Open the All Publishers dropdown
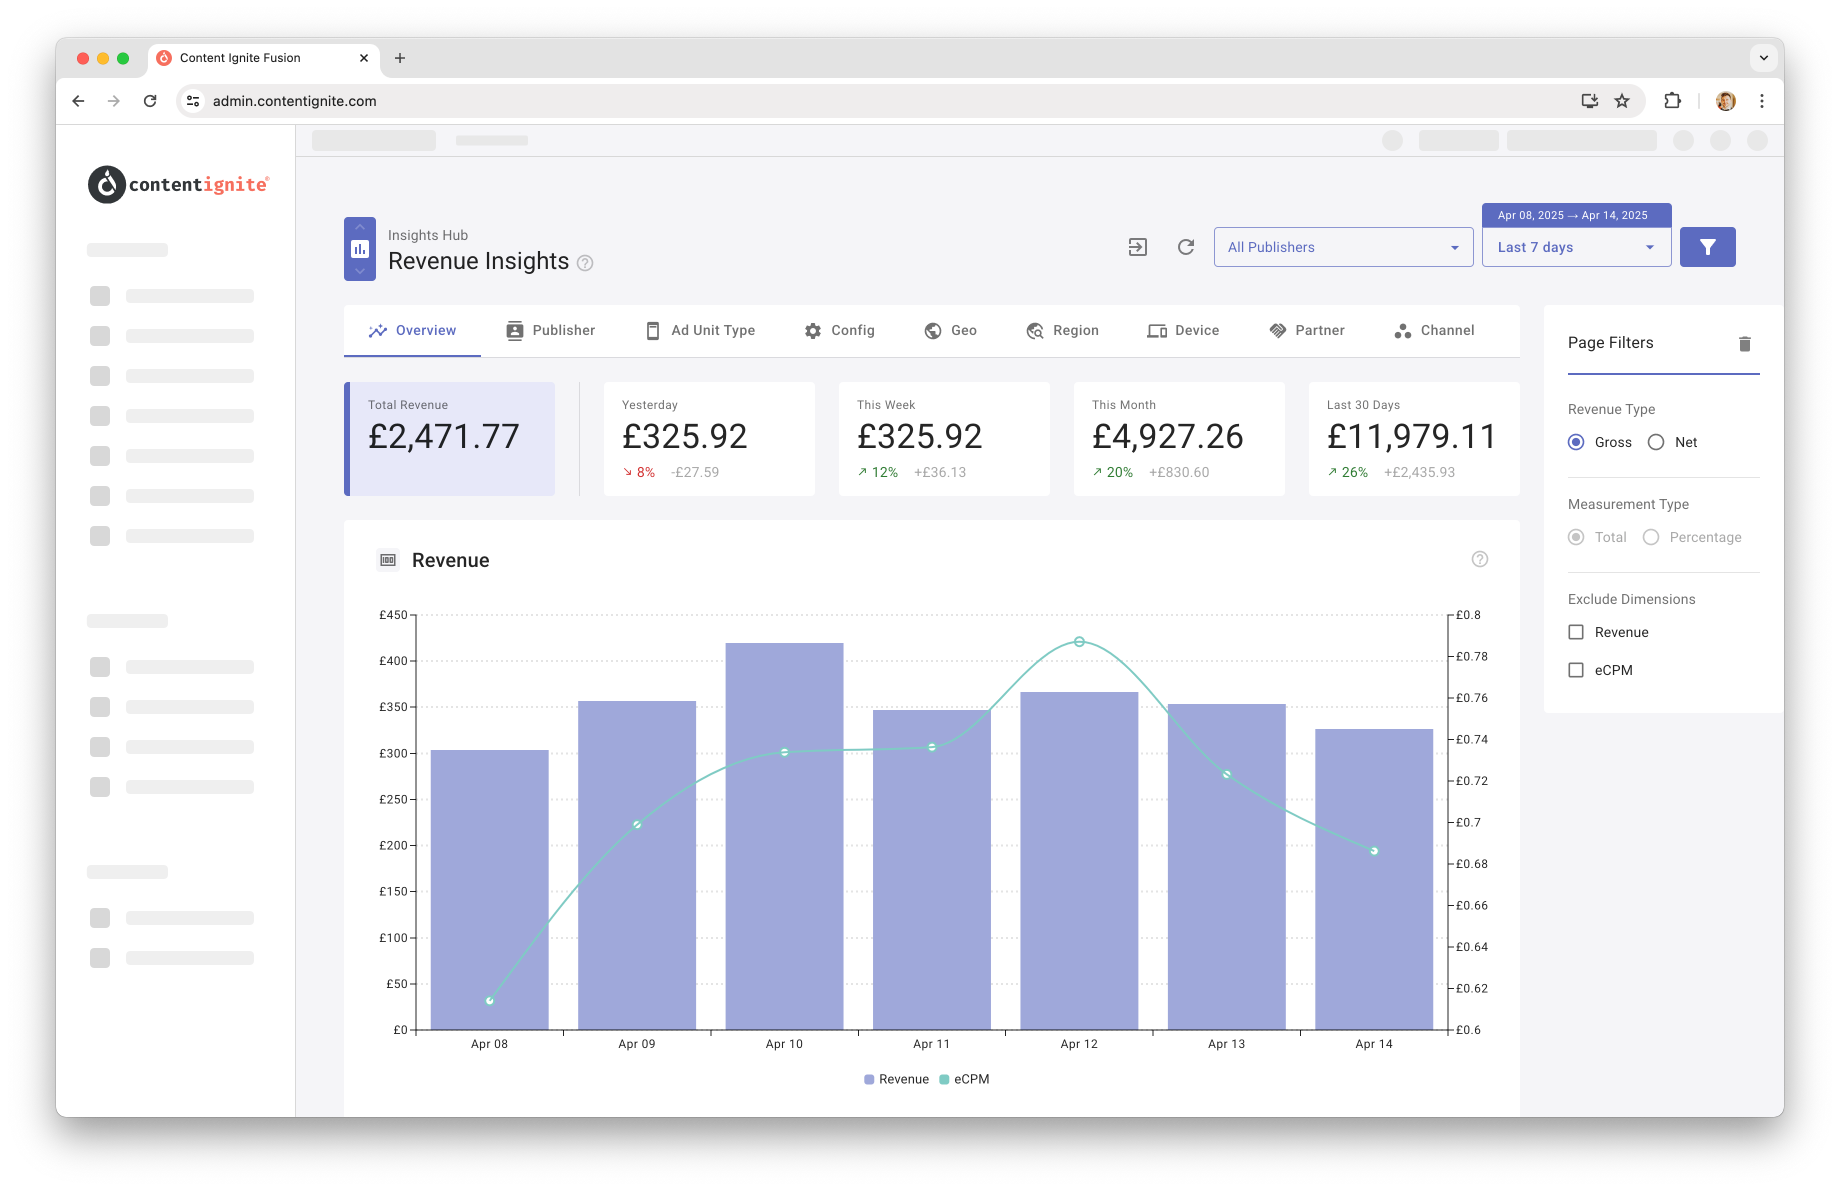The width and height of the screenshot is (1840, 1191). tap(1343, 247)
